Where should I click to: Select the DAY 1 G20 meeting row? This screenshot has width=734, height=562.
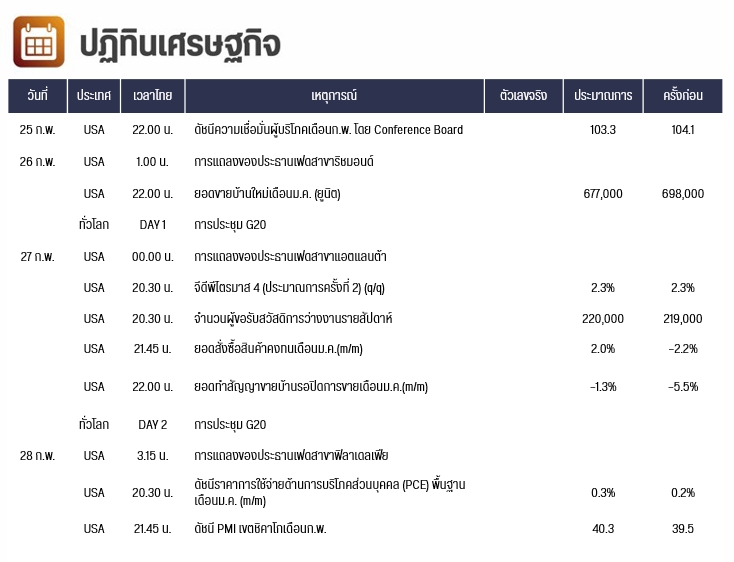[x=365, y=225]
